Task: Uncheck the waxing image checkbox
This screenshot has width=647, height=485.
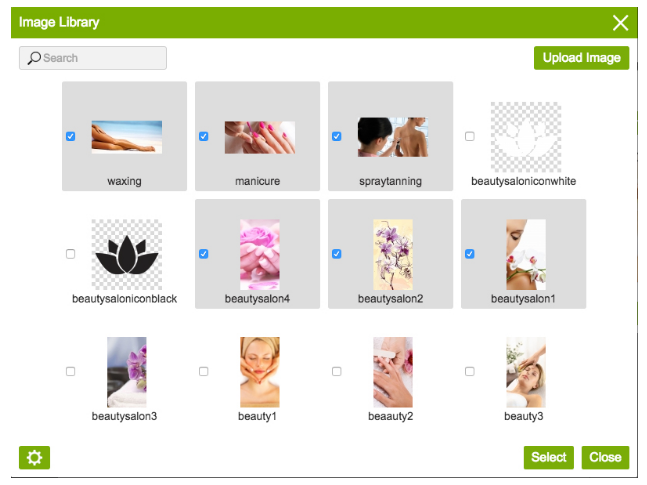Action: tap(71, 136)
